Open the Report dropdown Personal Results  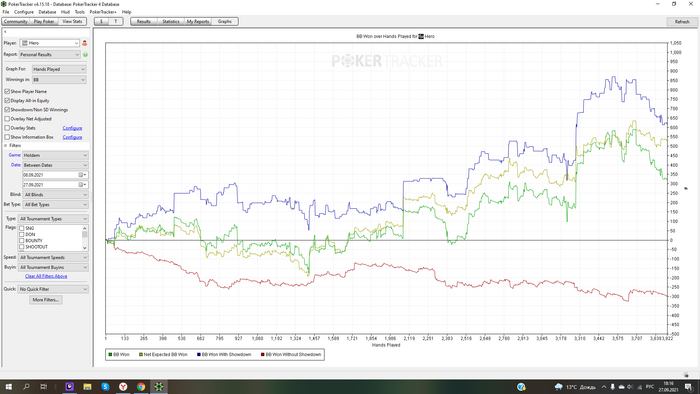[50, 54]
